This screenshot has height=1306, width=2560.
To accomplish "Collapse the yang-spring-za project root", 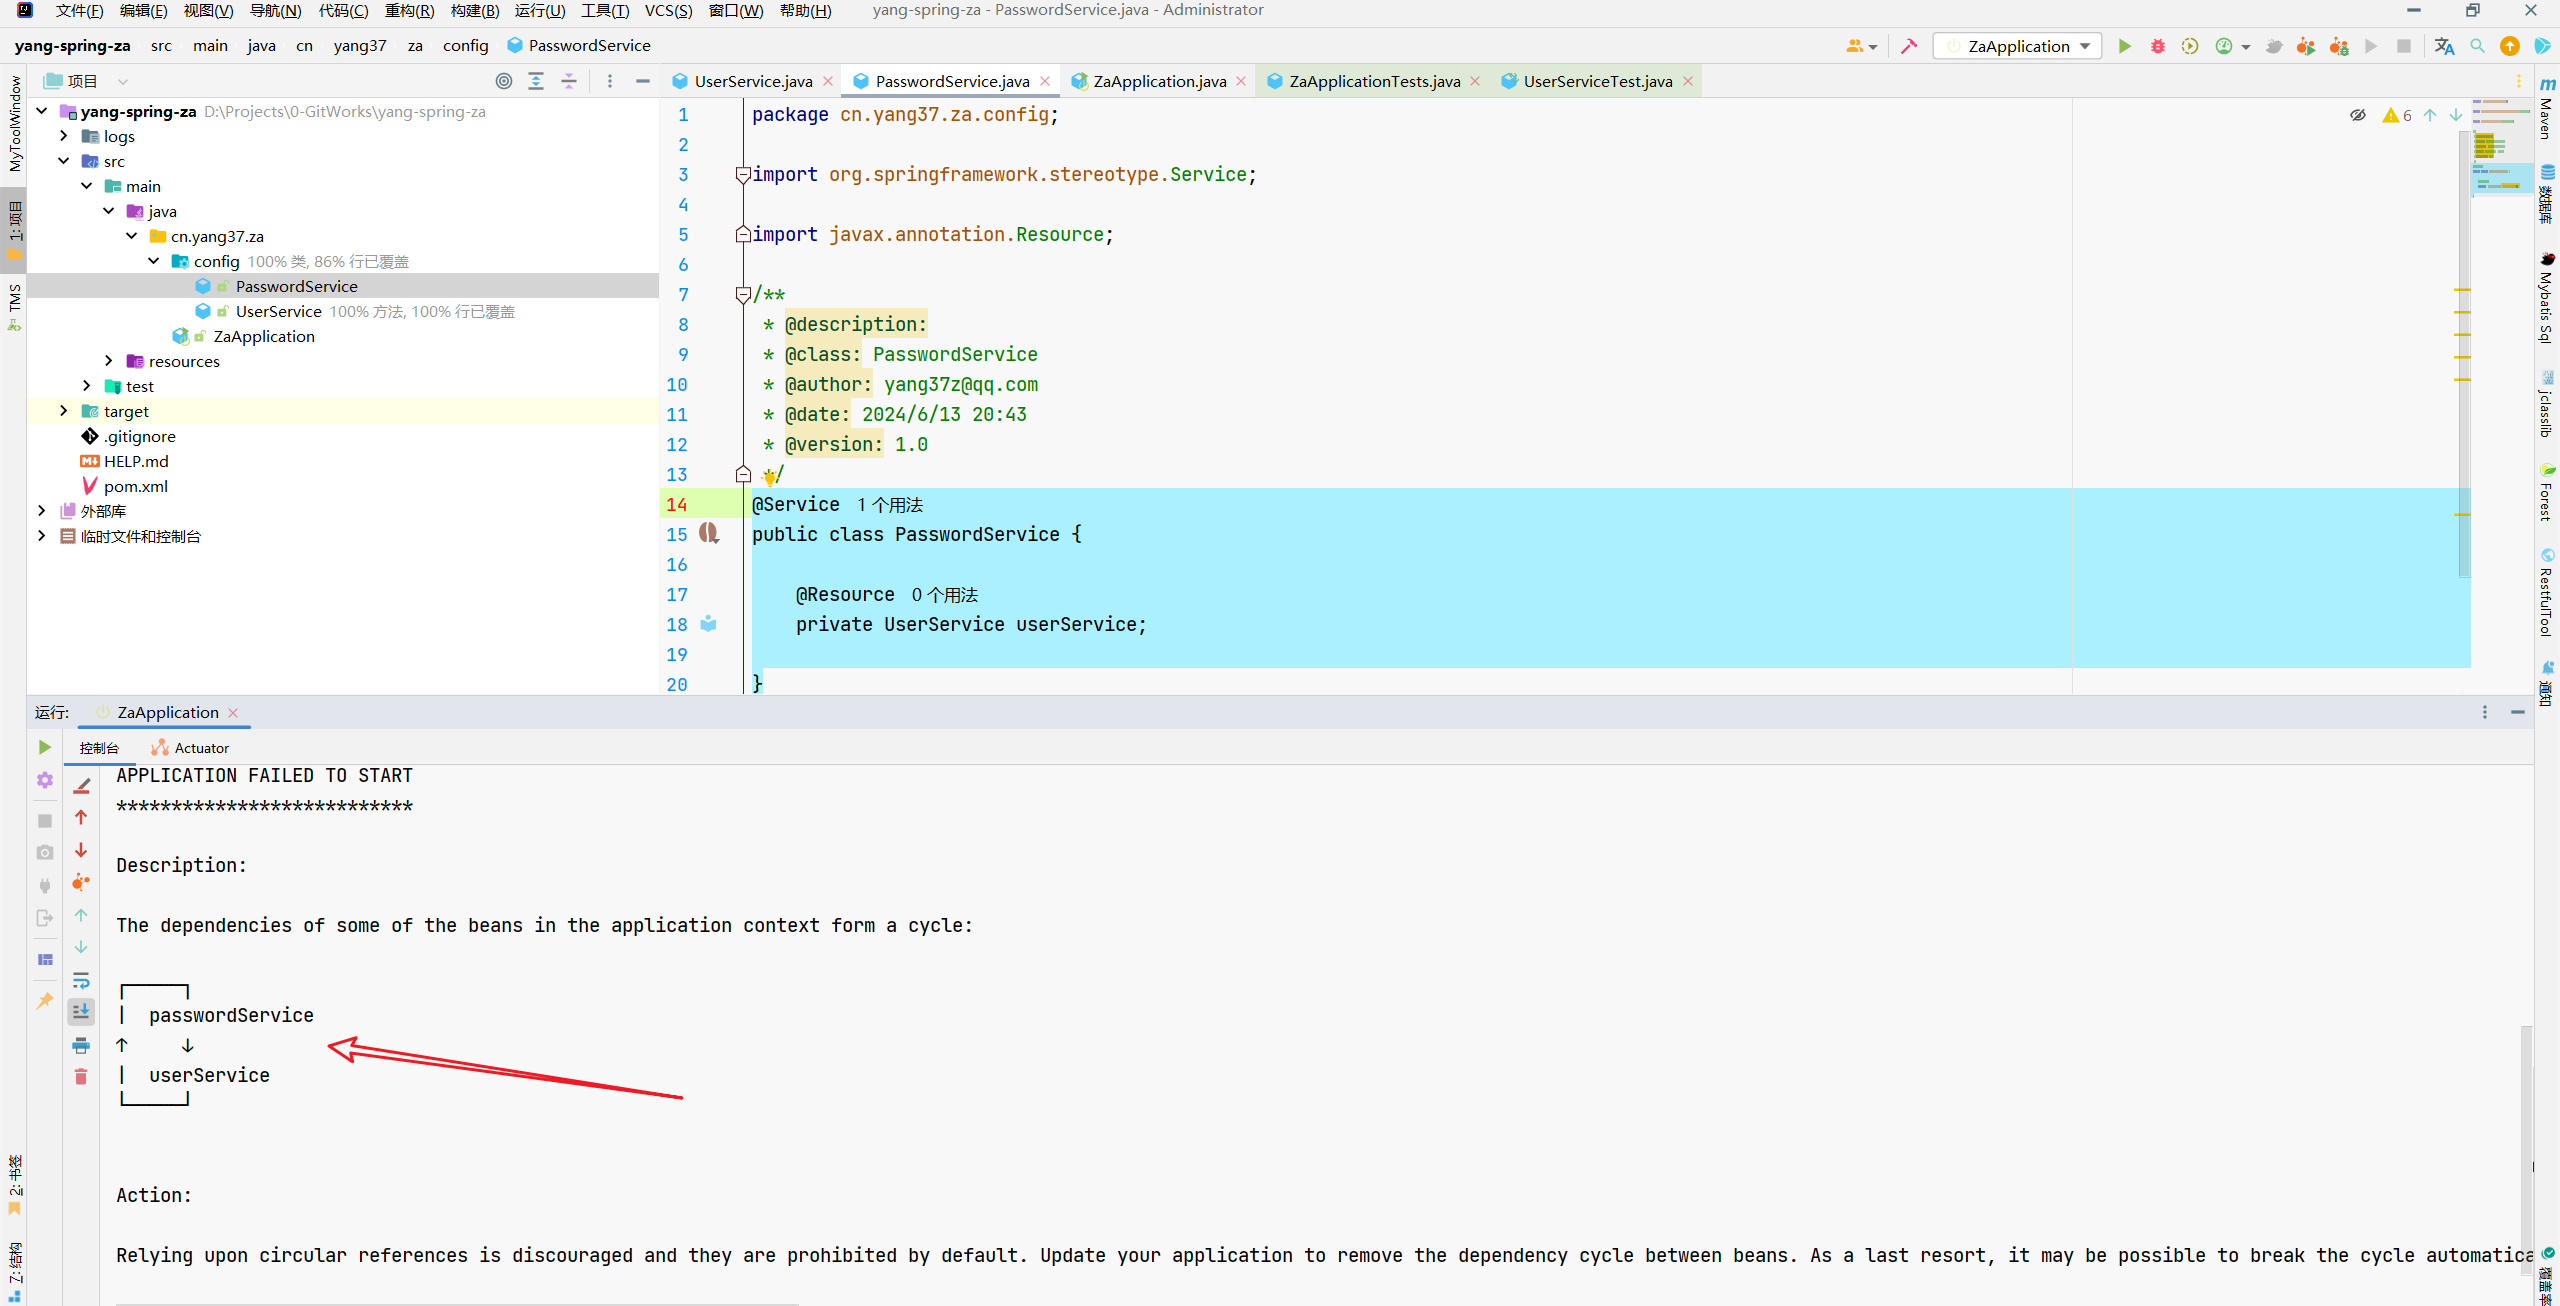I will coord(42,111).
